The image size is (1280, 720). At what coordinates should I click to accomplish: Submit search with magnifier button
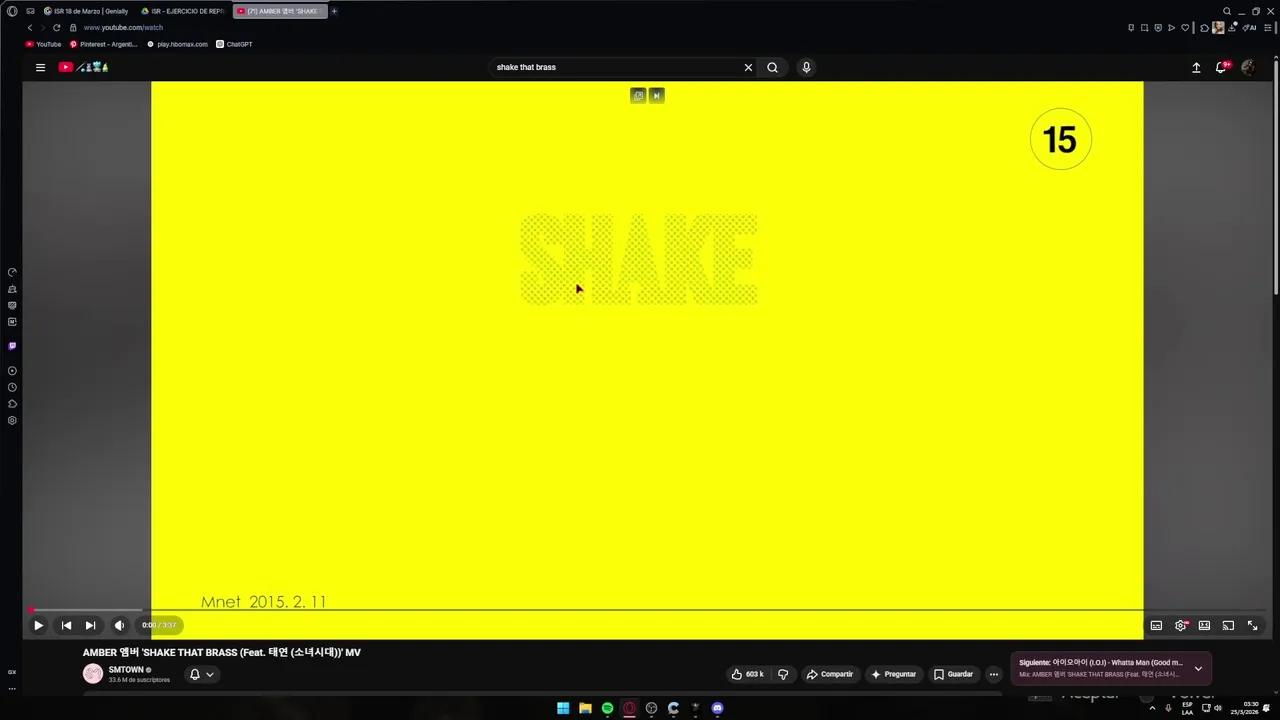(x=772, y=67)
